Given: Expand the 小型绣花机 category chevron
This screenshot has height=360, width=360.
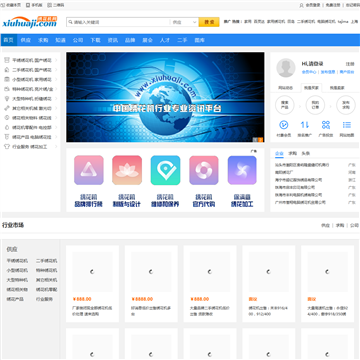Looking at the screenshot, I should (x=56, y=79).
